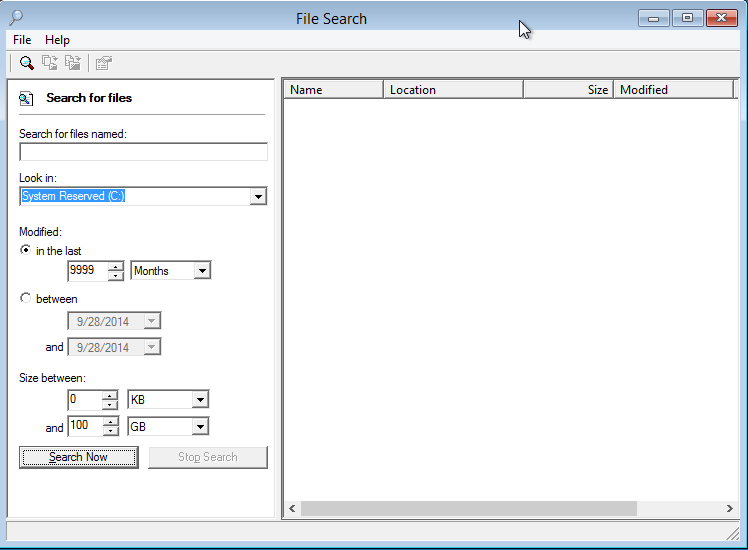This screenshot has height=550, width=748.
Task: Increase the 9999 value with the up spinner
Action: tap(116, 266)
